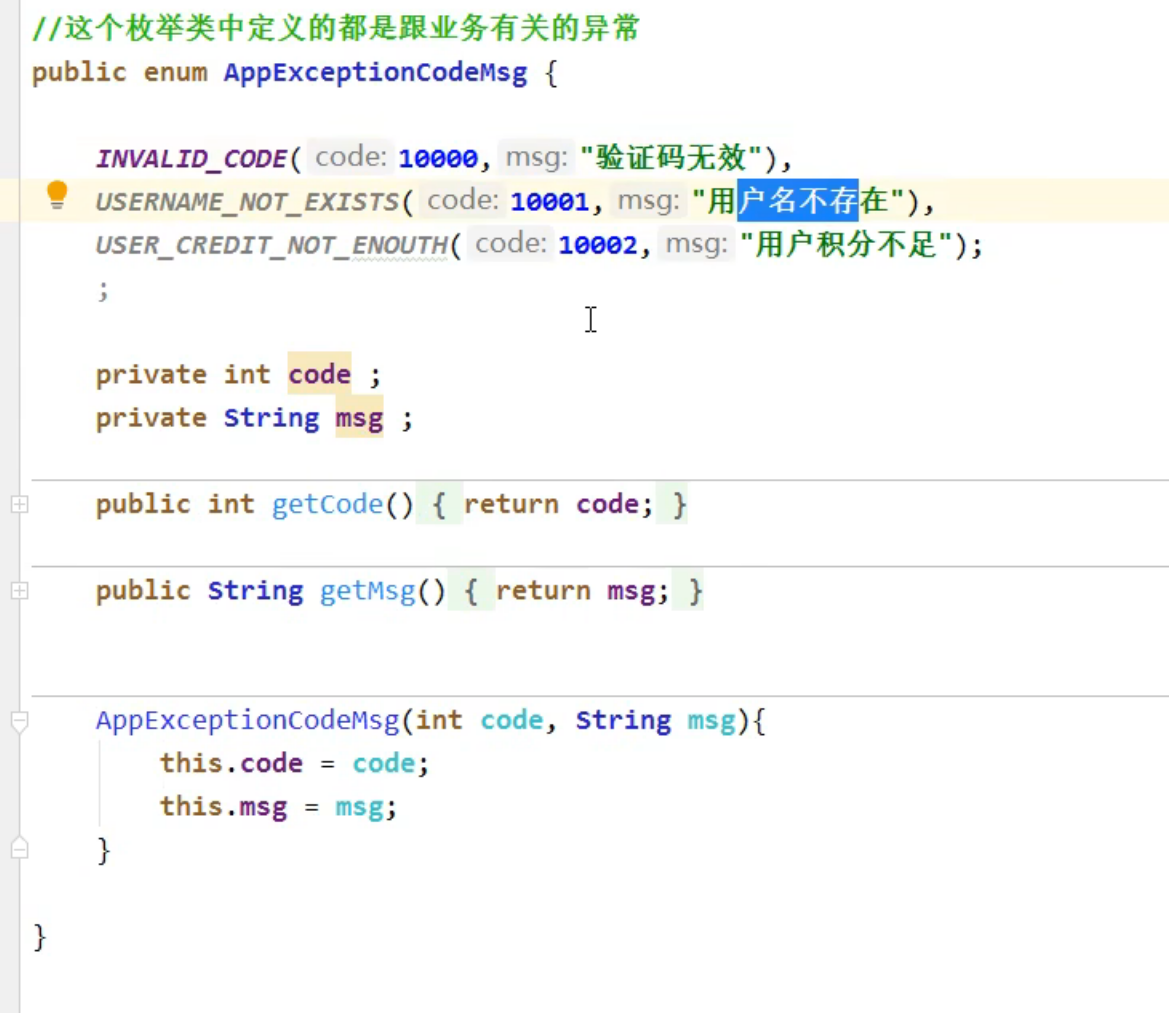Click the code: hint on INVALID_CODE line

(350, 158)
